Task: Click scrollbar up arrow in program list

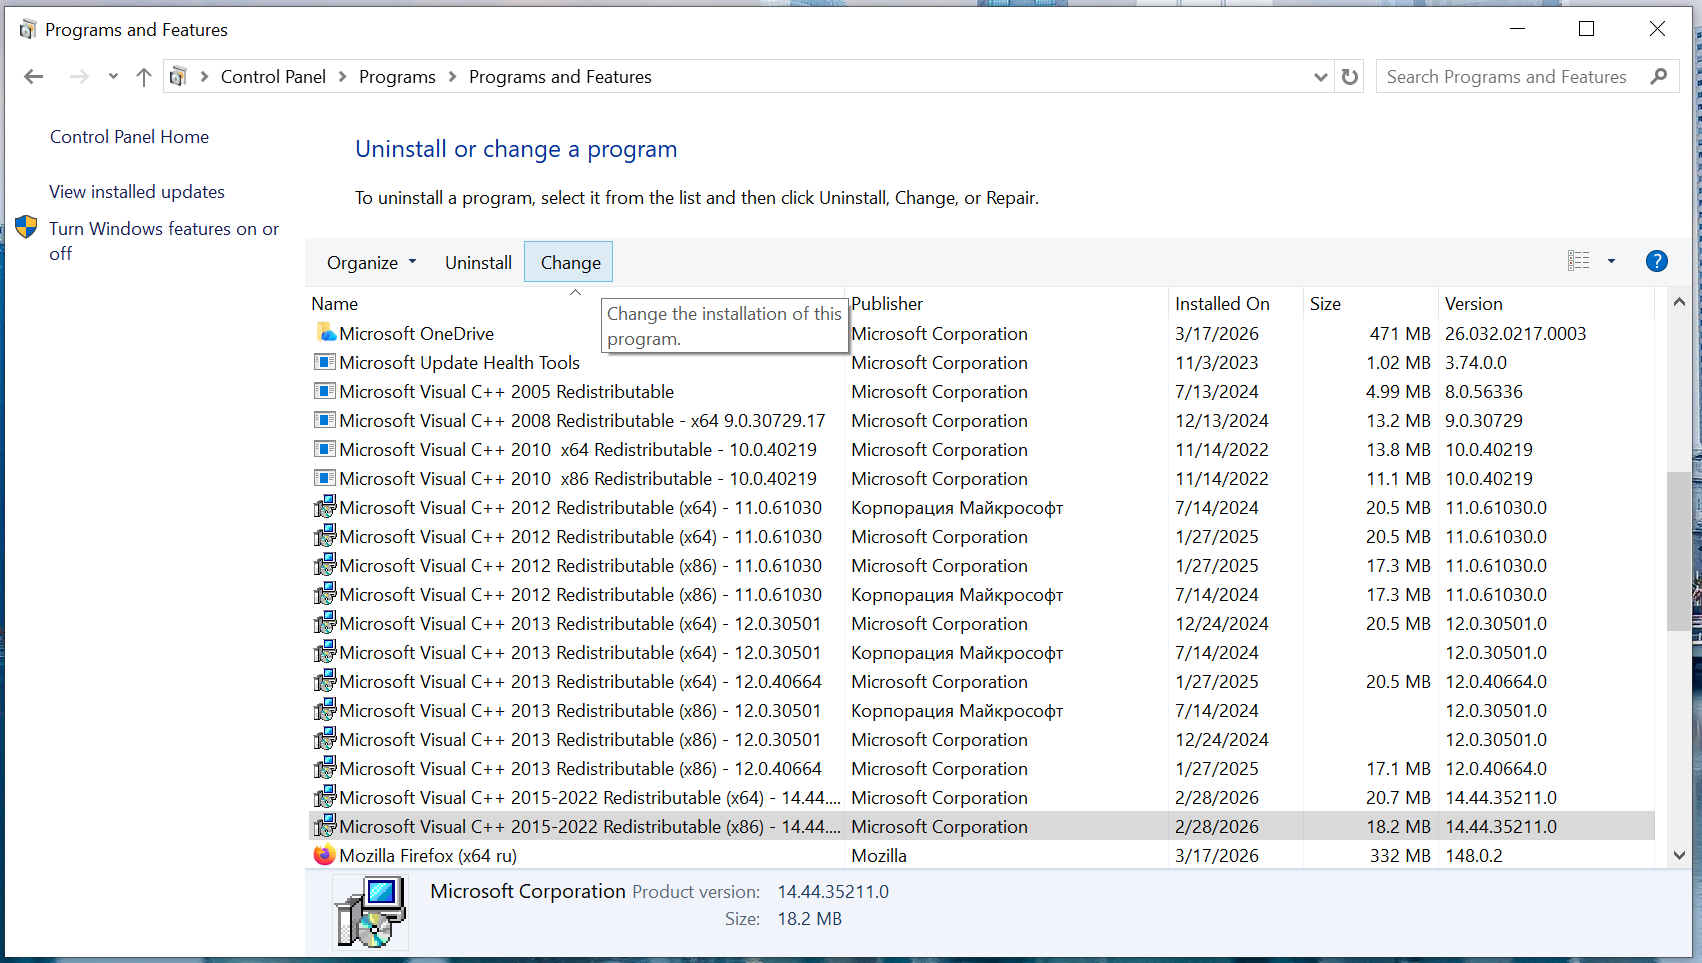Action: coord(1679,302)
